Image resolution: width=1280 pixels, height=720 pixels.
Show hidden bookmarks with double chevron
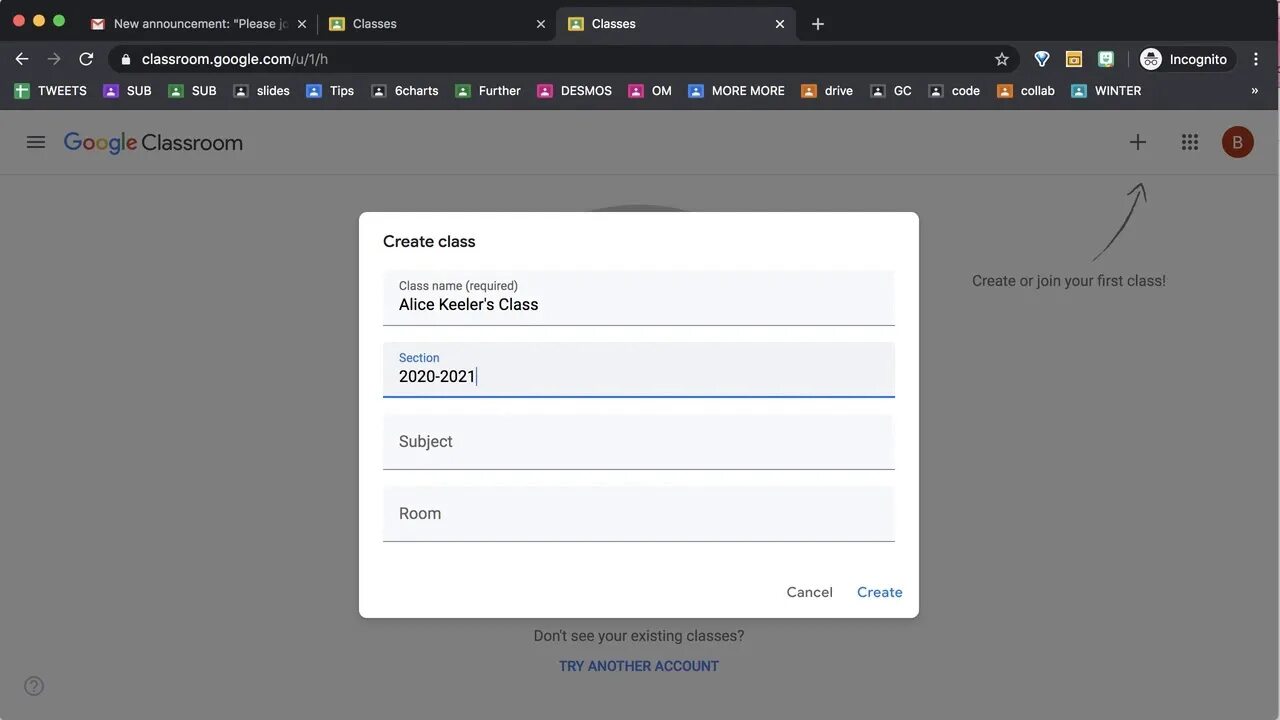(x=1255, y=90)
